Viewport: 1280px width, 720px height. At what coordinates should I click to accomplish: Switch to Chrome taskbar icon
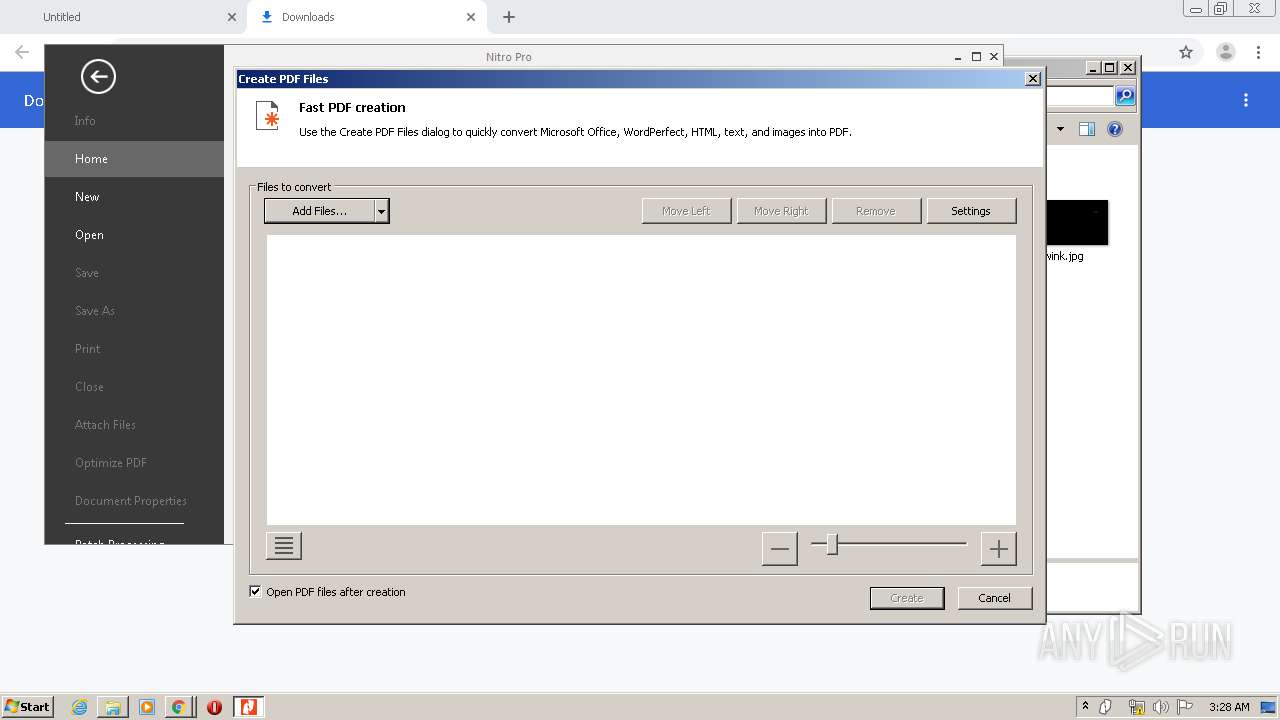pyautogui.click(x=178, y=707)
